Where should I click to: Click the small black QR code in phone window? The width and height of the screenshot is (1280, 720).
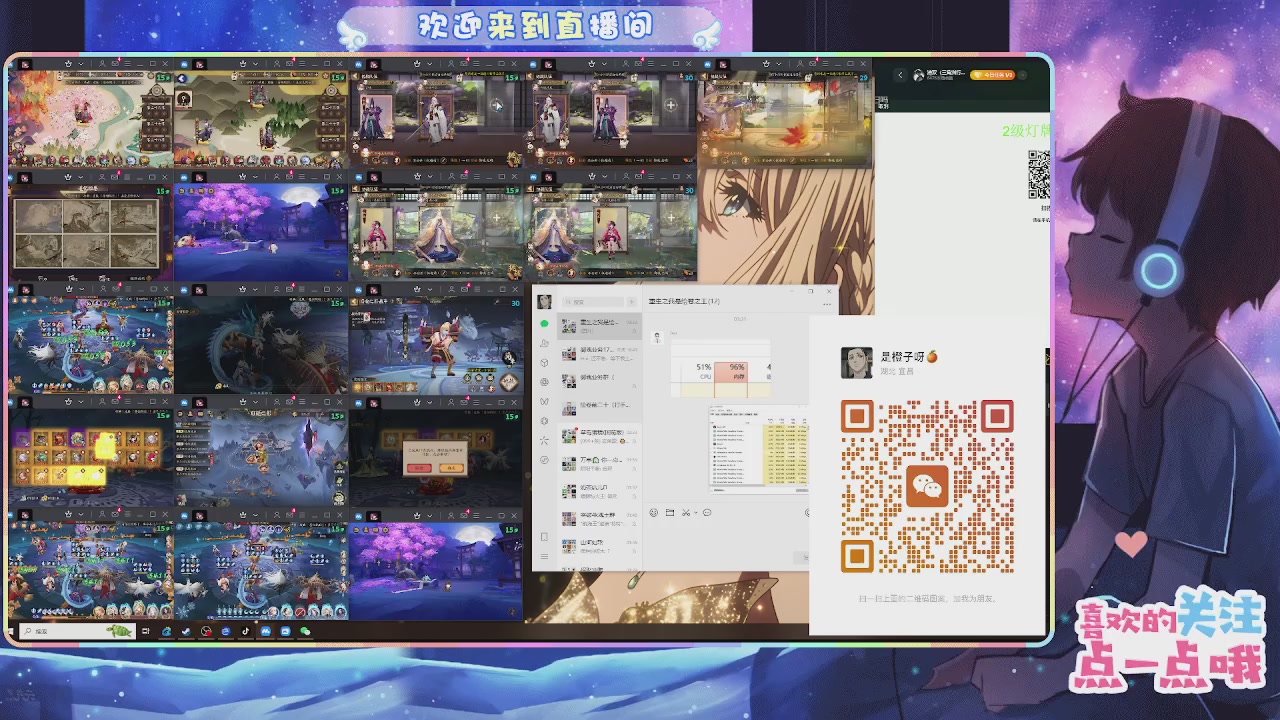coord(1039,175)
